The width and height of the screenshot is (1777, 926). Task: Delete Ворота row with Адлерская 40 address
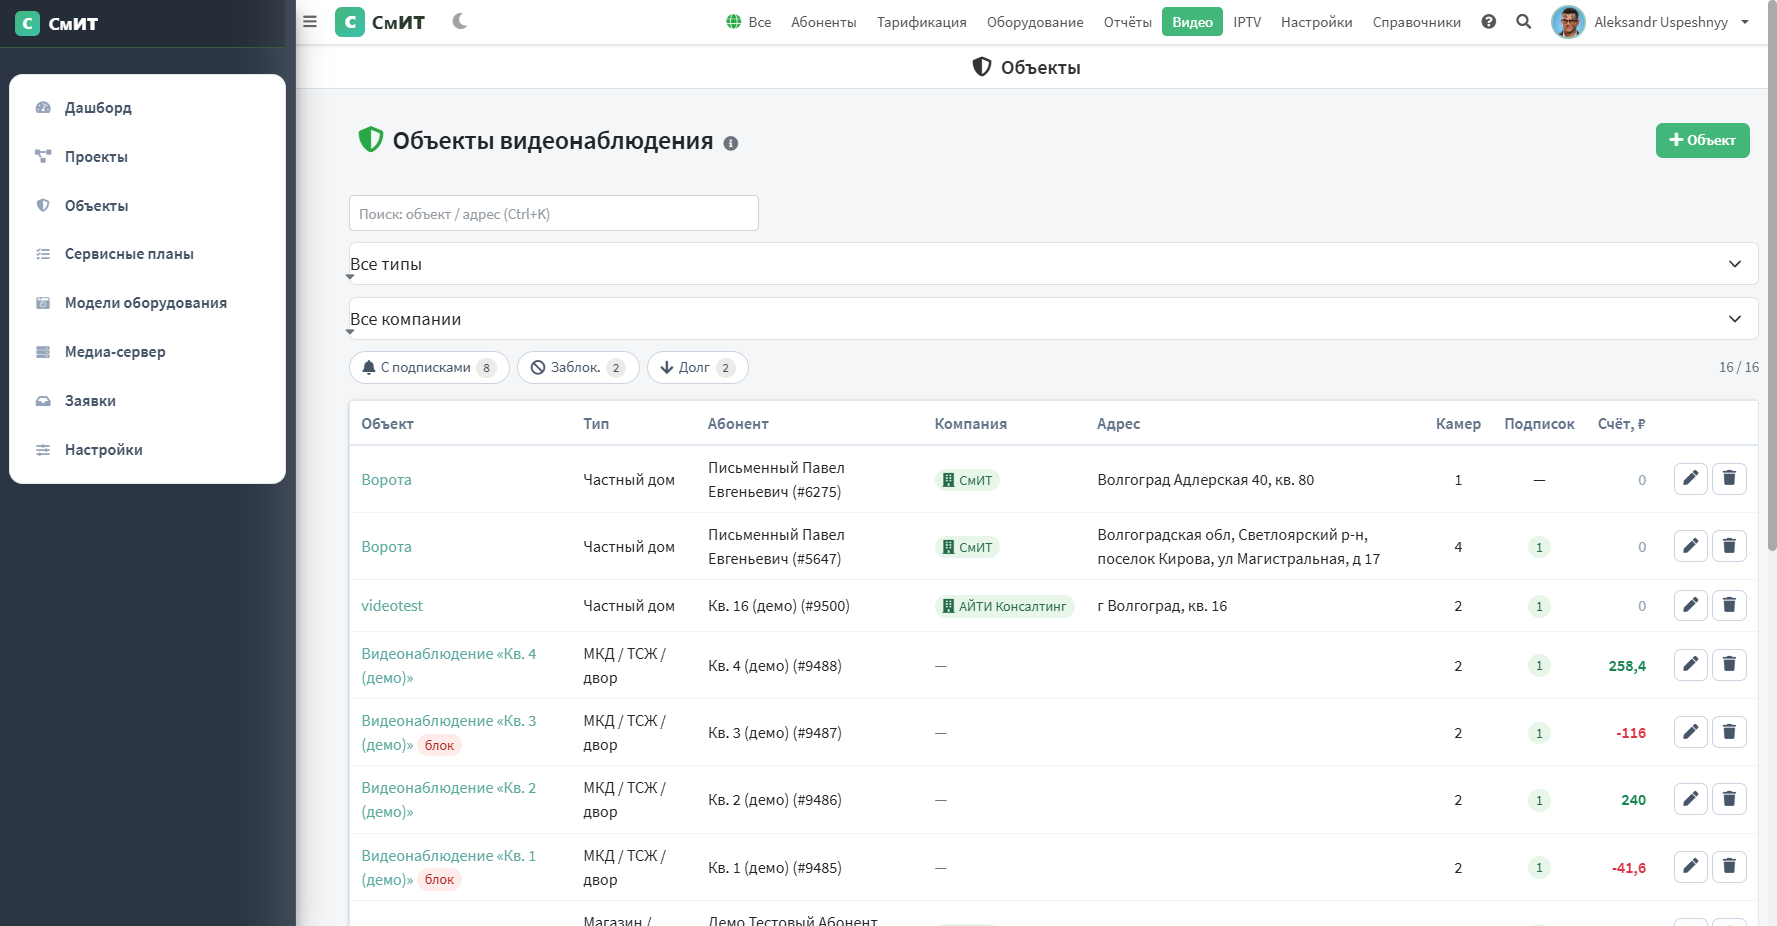pyautogui.click(x=1729, y=479)
